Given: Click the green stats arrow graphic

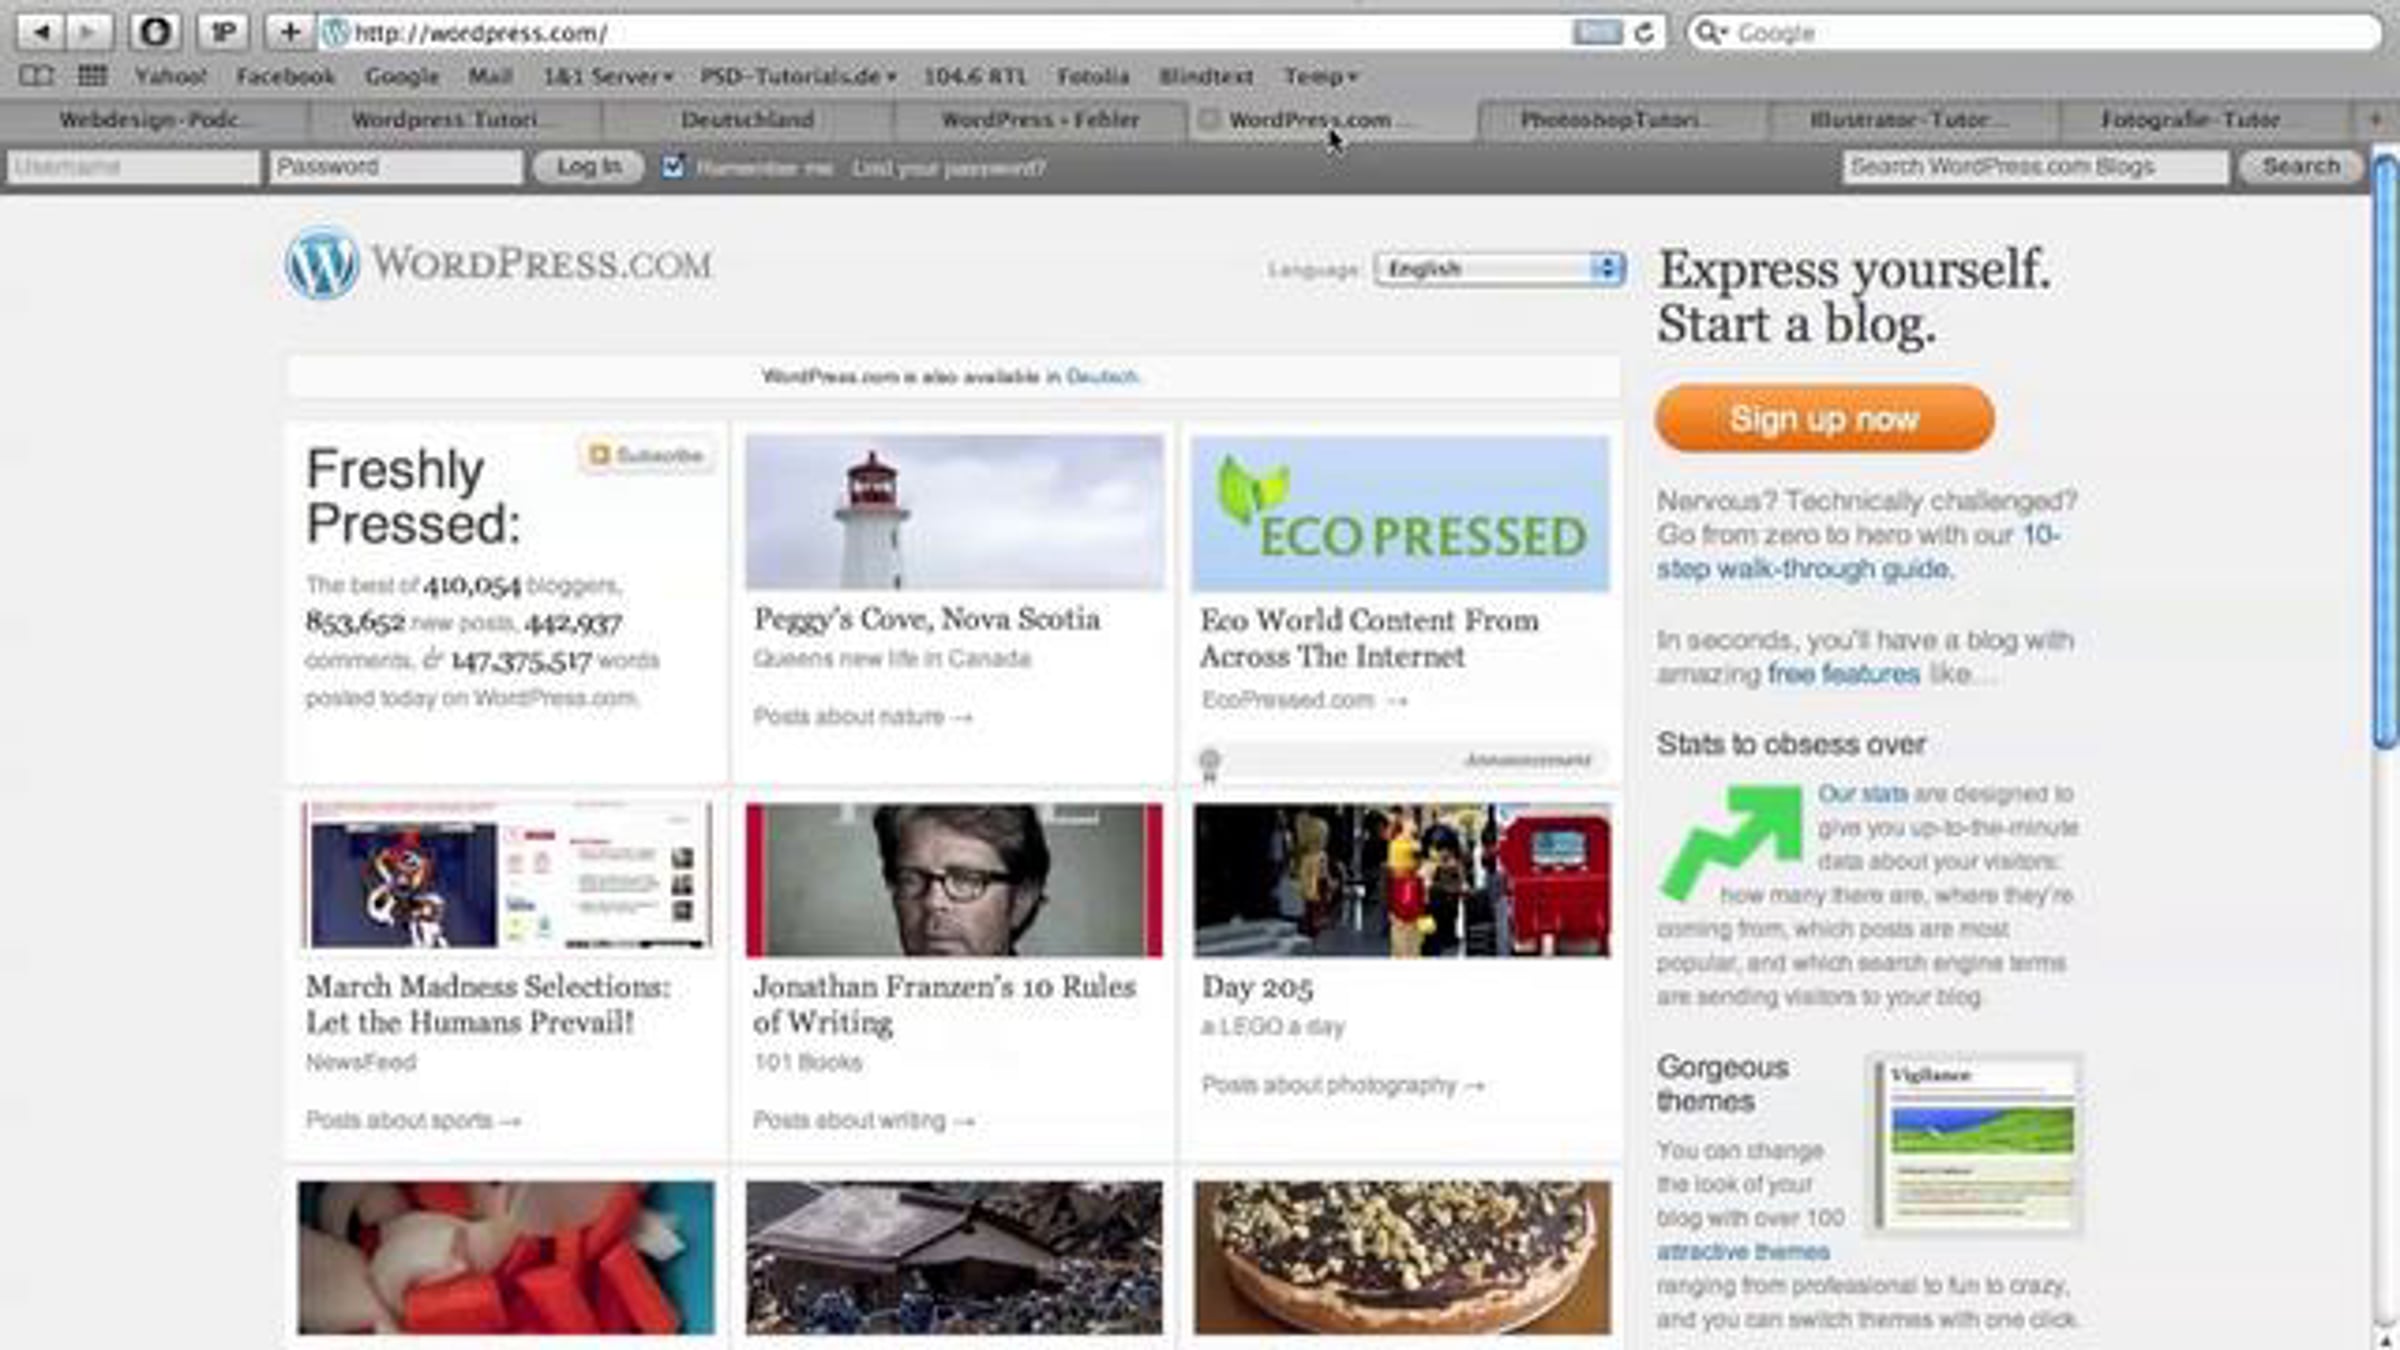Looking at the screenshot, I should pyautogui.click(x=1732, y=841).
